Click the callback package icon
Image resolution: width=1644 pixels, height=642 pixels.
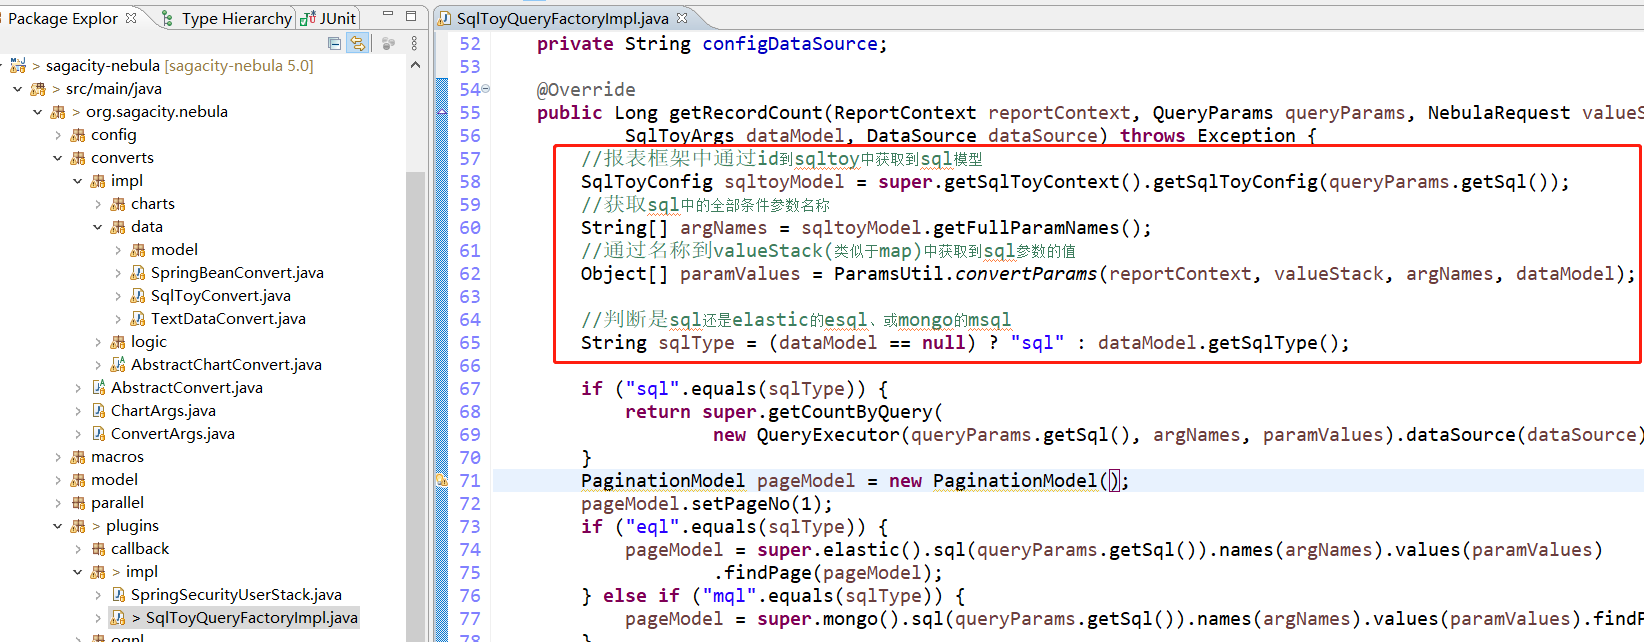tap(98, 549)
